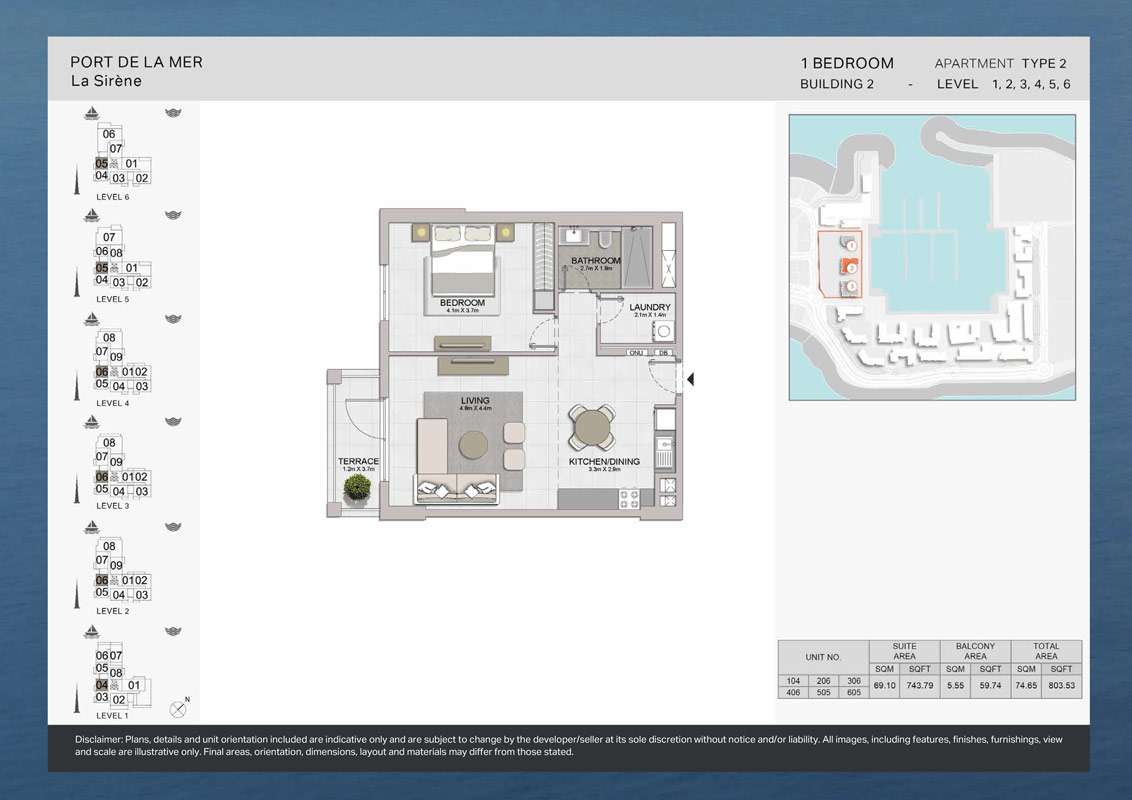Click the 1 BEDROOM heading
The image size is (1132, 800).
point(847,63)
